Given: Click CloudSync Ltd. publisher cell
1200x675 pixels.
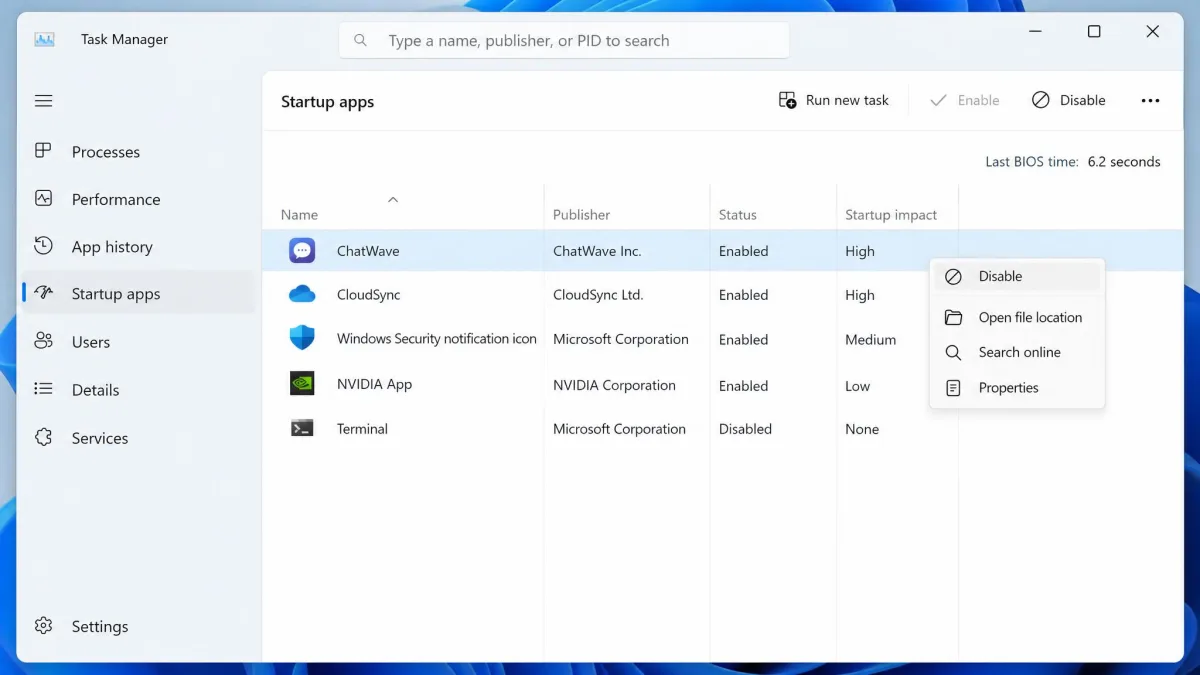Looking at the screenshot, I should coord(598,295).
